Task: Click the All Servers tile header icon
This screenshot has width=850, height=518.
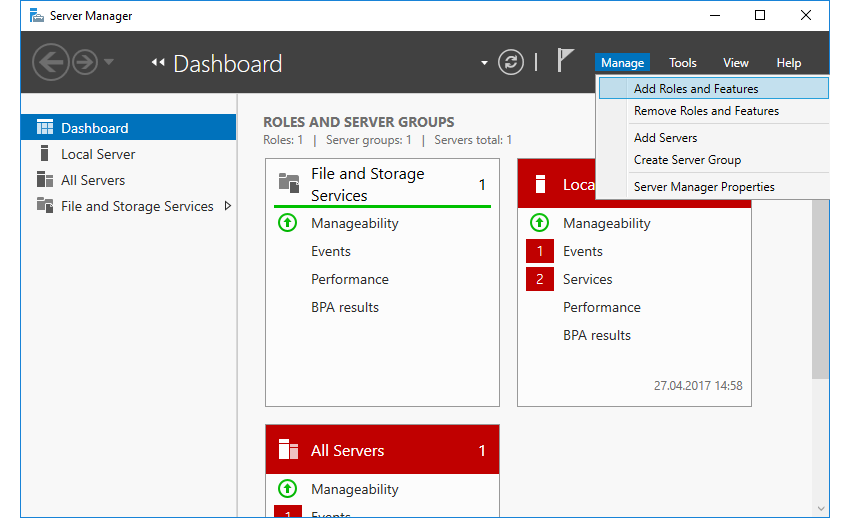Action: pos(288,450)
